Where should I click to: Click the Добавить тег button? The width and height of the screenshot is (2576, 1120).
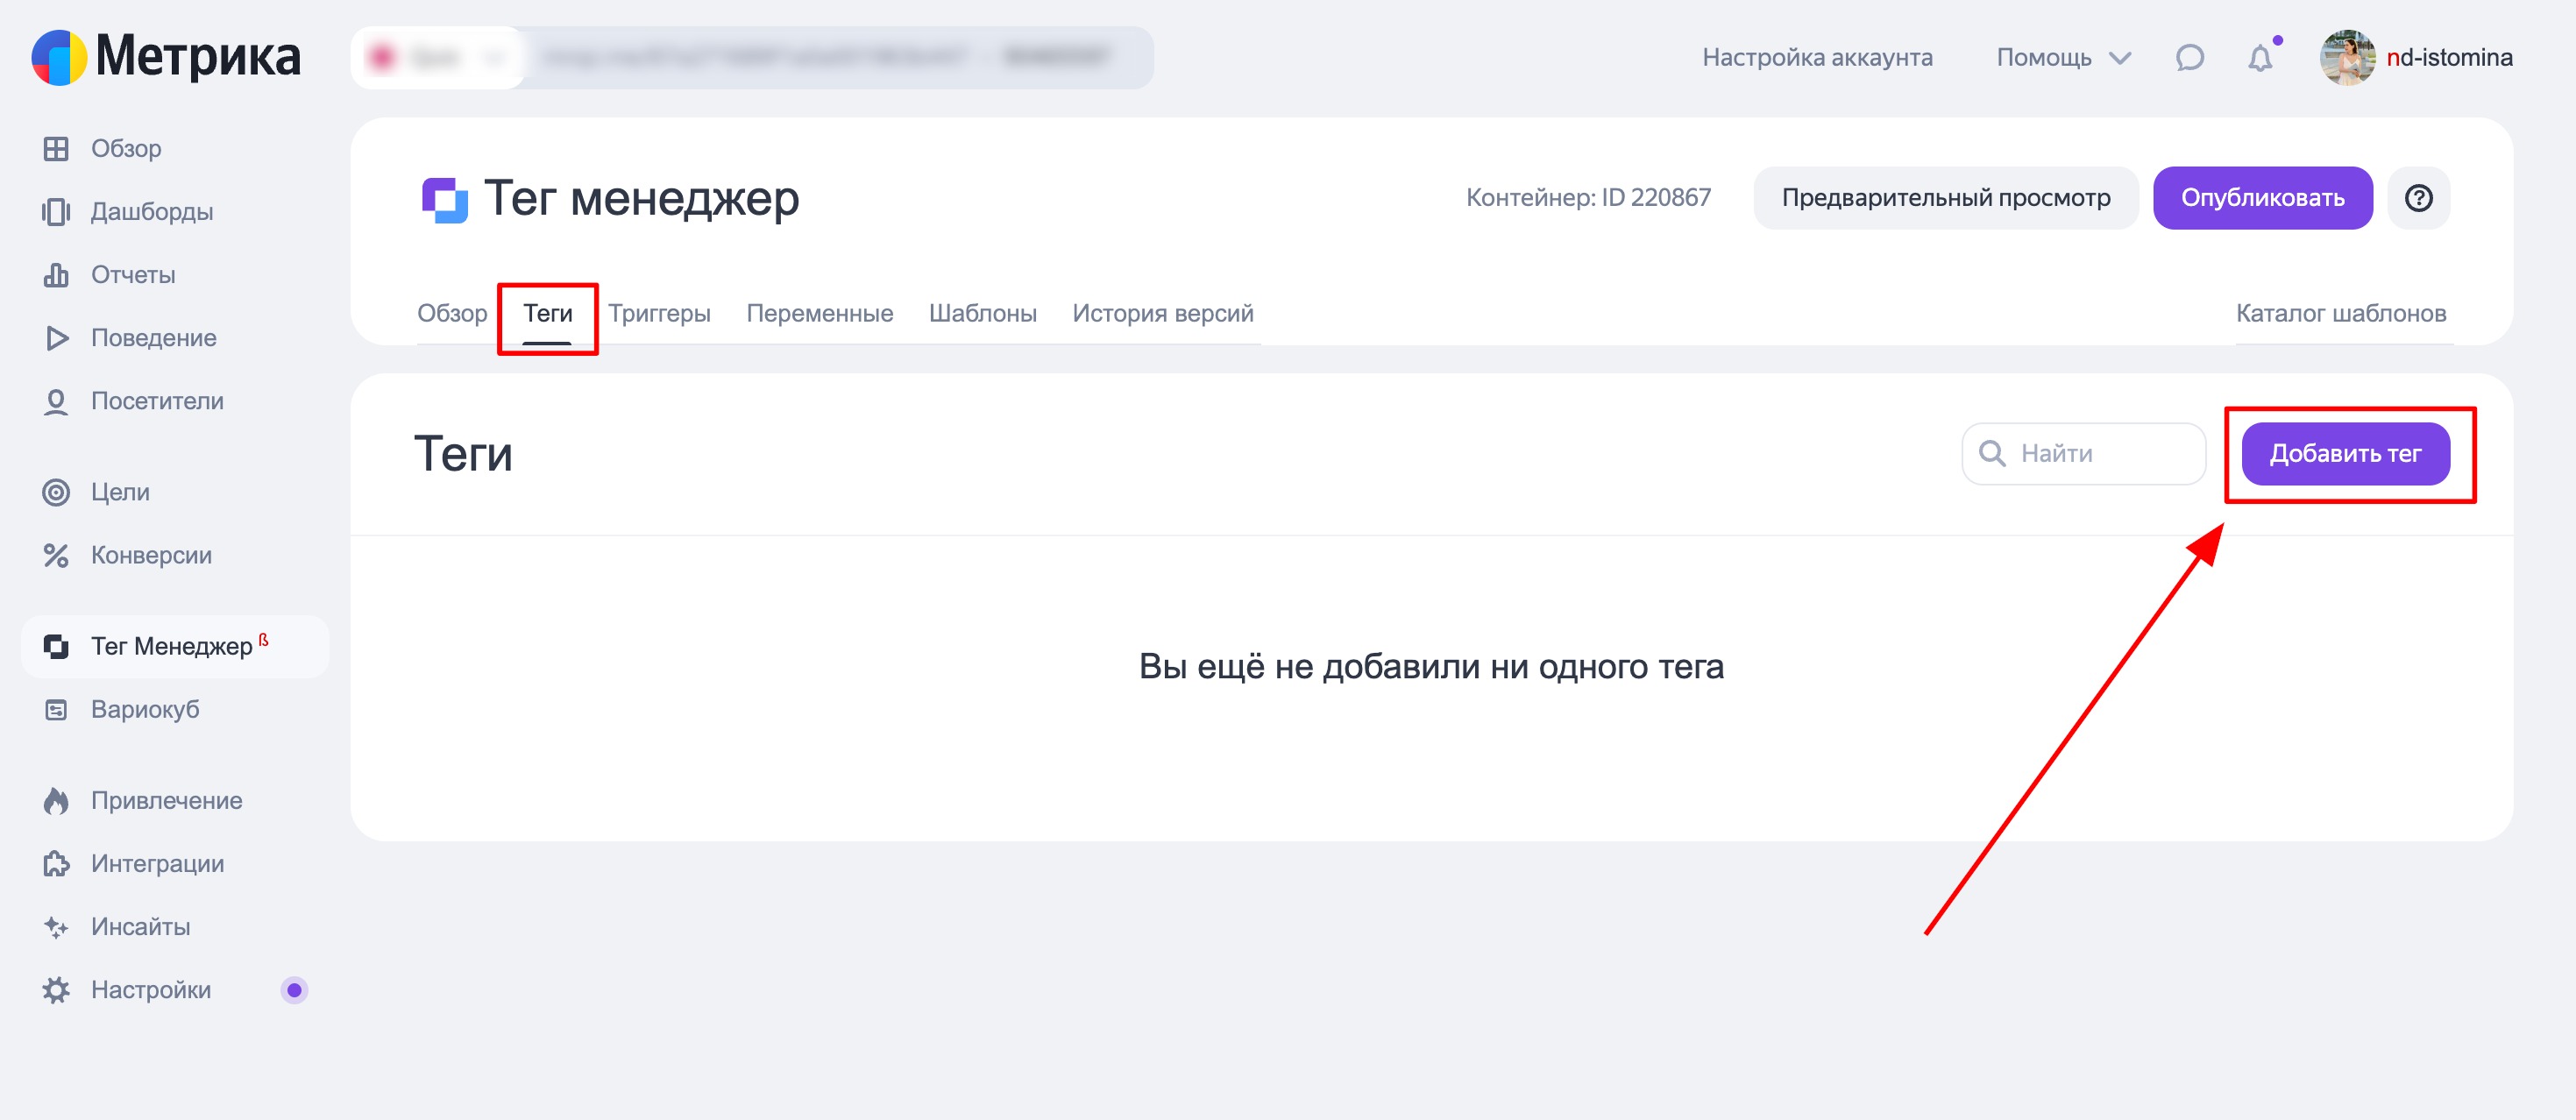click(x=2345, y=454)
